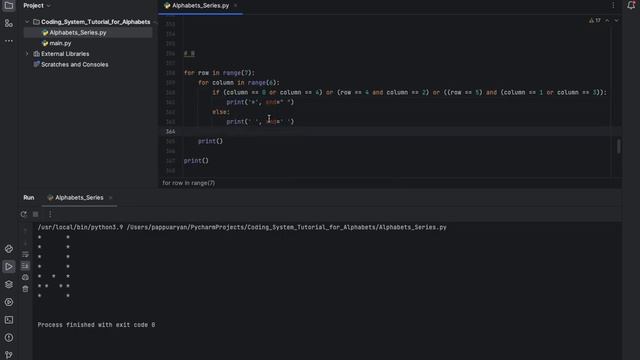Stop the running process
Viewport: 640px width, 360px height.
(36, 214)
